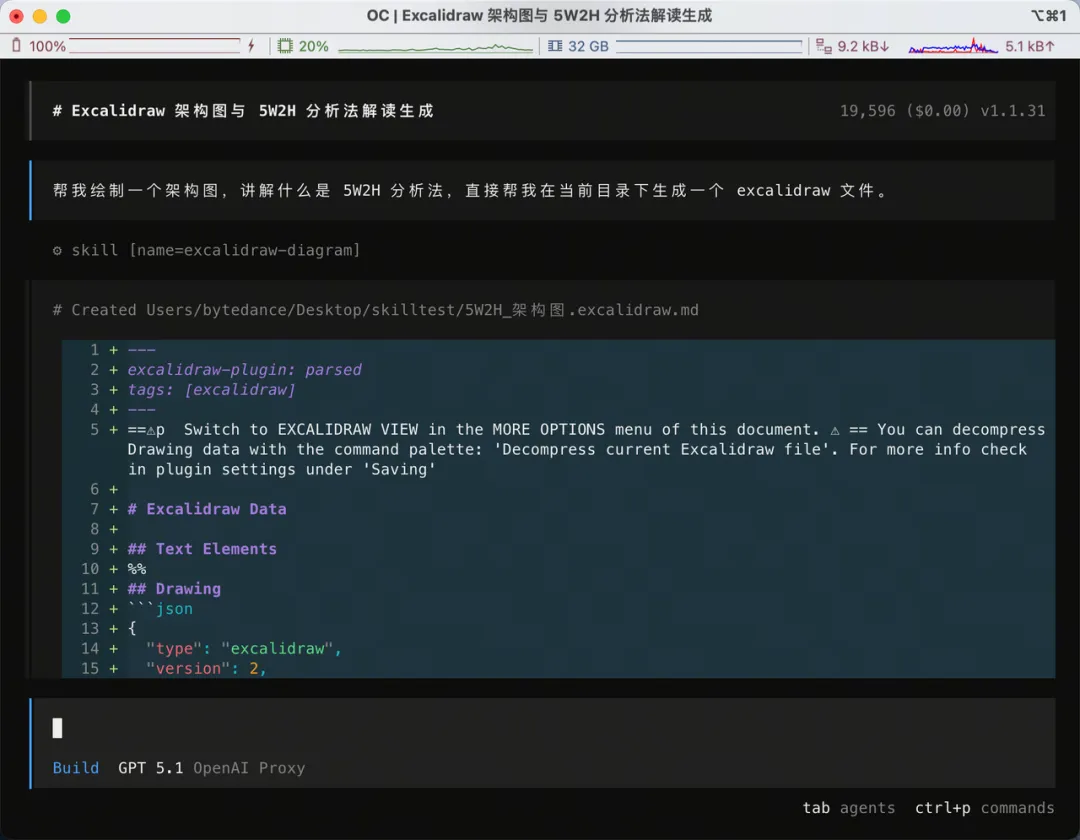
Task: Click the battery level bar
Action: (155, 46)
